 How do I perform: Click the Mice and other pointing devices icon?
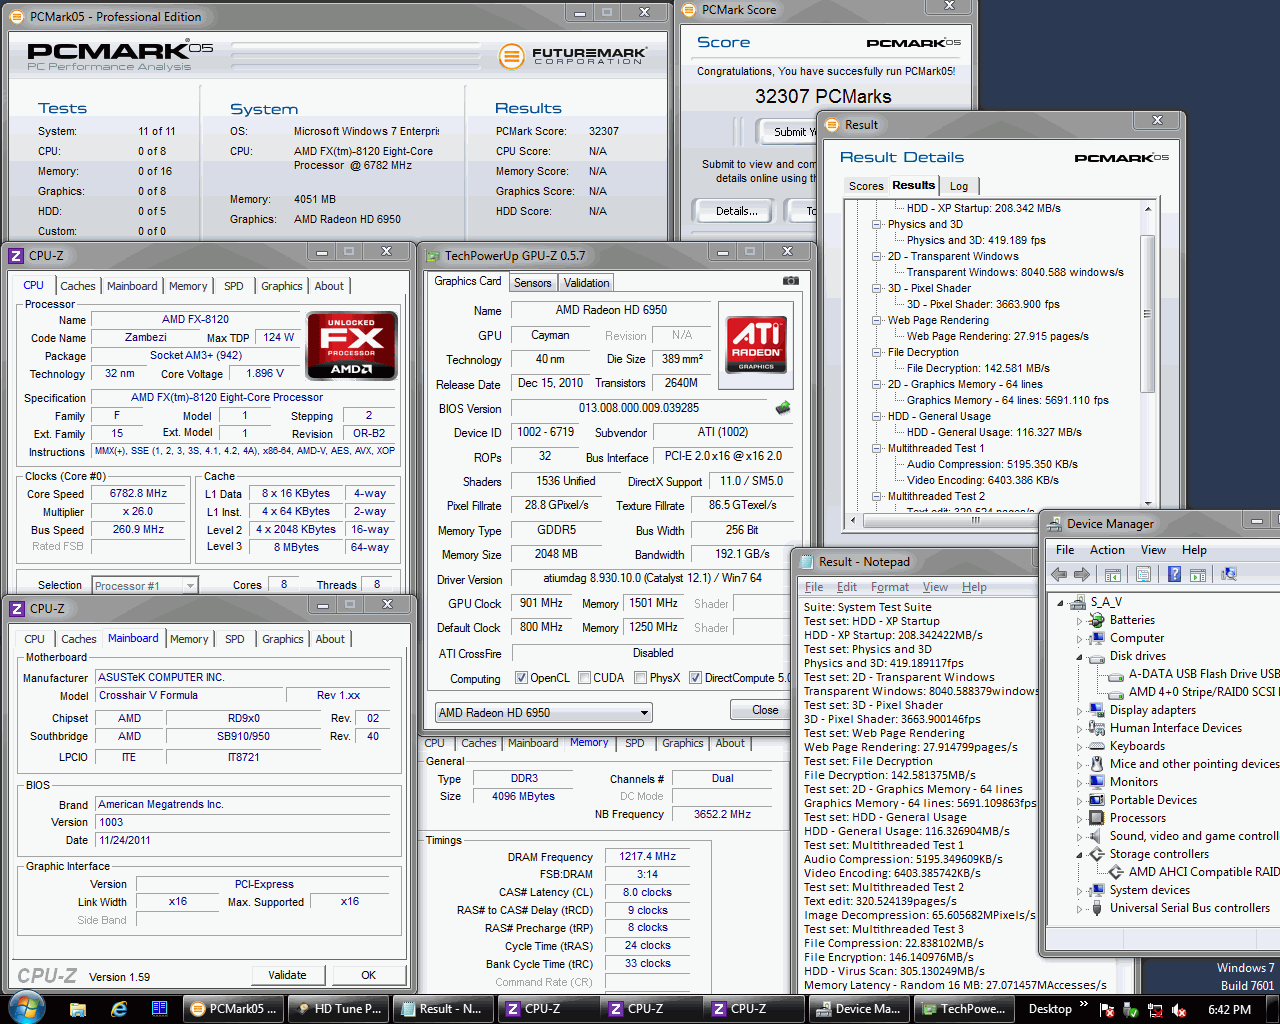click(1097, 764)
